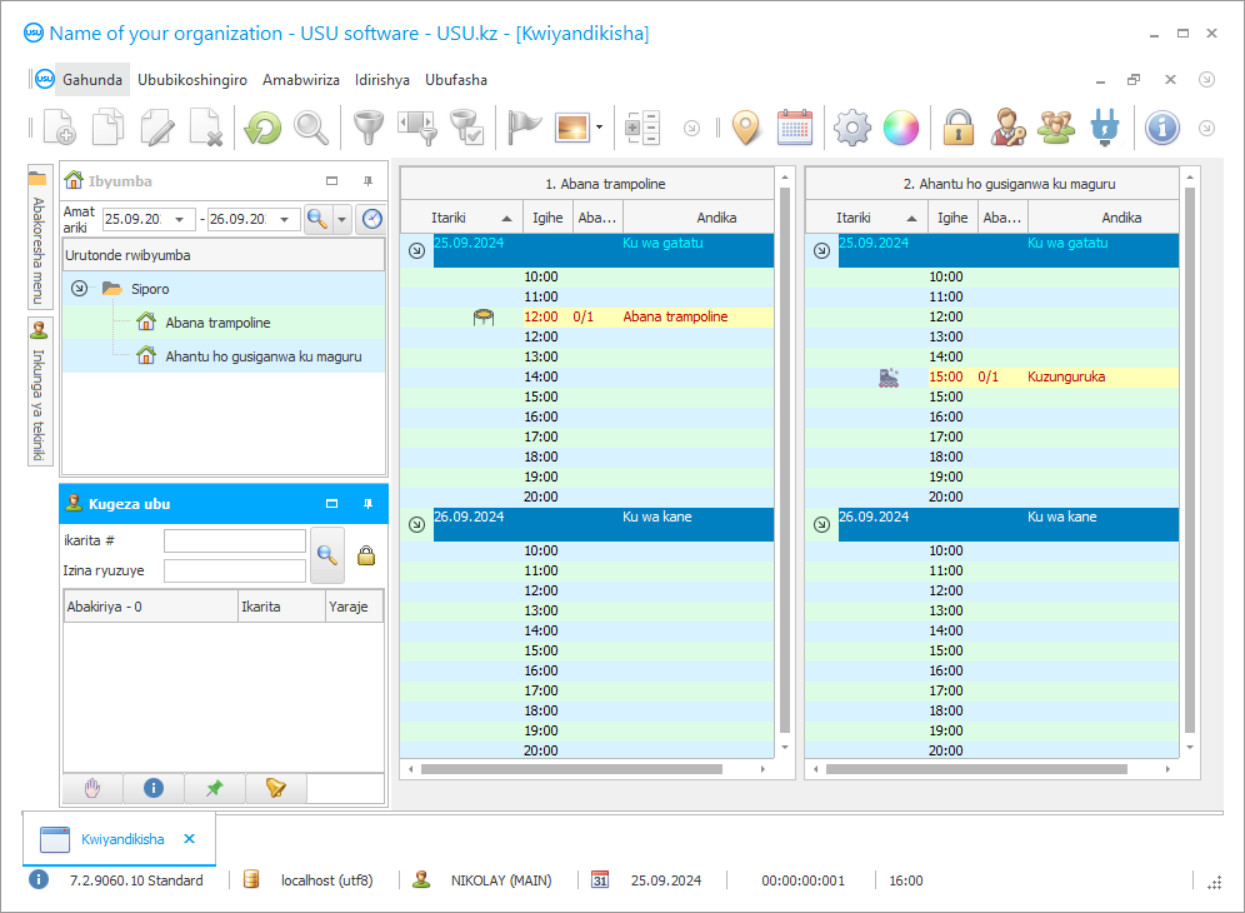Open the start date 25.09 dropdown
Screen dimensions: 1245x913
tap(180, 219)
